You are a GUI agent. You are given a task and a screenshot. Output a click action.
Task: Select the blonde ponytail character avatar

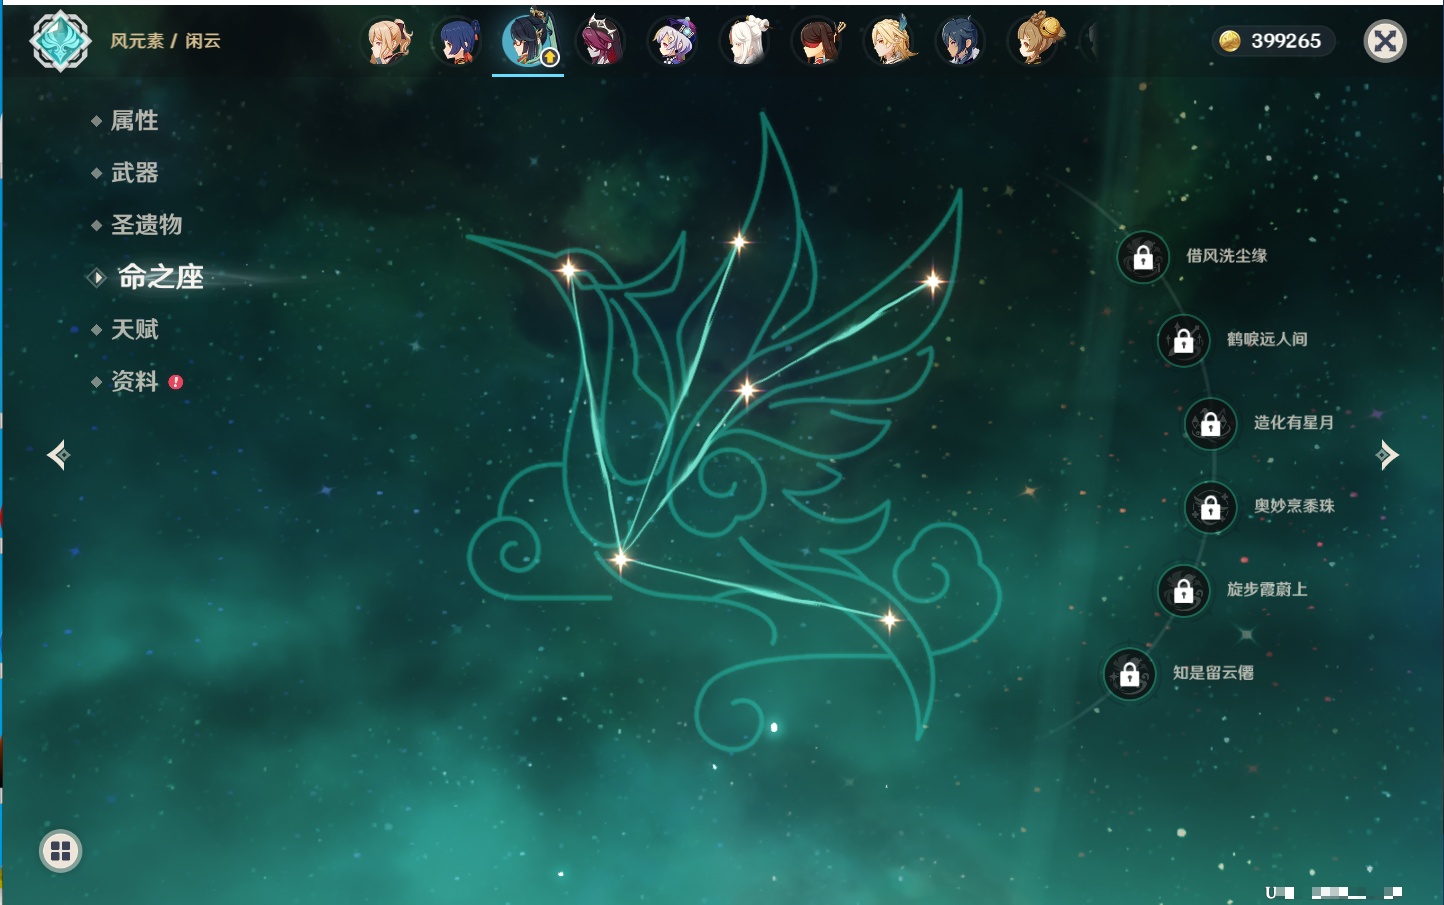(387, 41)
